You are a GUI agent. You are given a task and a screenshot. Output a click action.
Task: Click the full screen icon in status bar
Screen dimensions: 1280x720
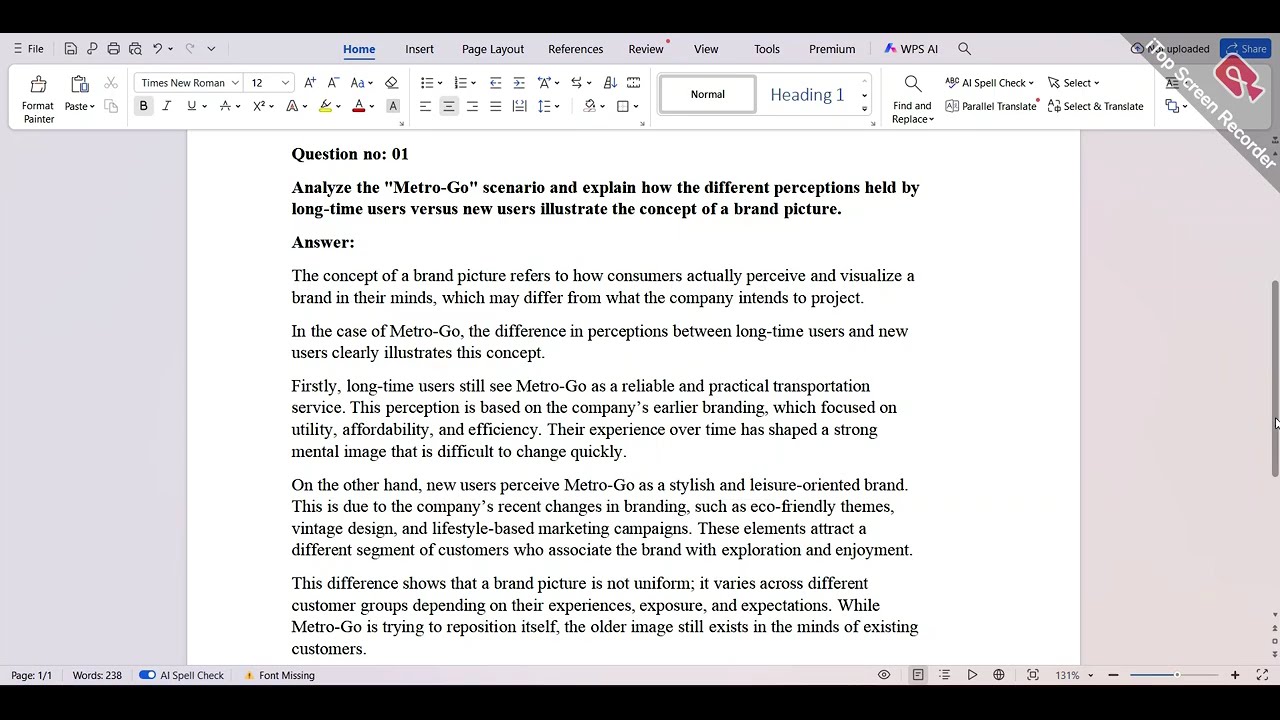tap(1262, 675)
